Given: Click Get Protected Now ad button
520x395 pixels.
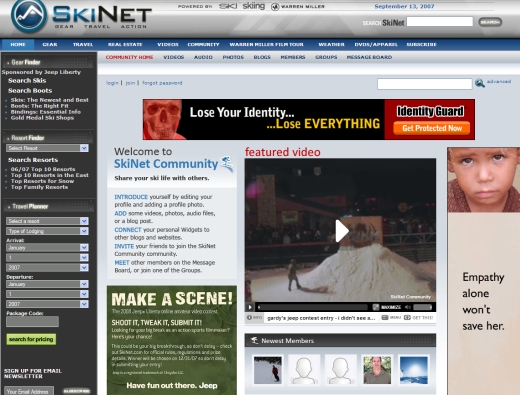Looking at the screenshot, I should (x=432, y=128).
